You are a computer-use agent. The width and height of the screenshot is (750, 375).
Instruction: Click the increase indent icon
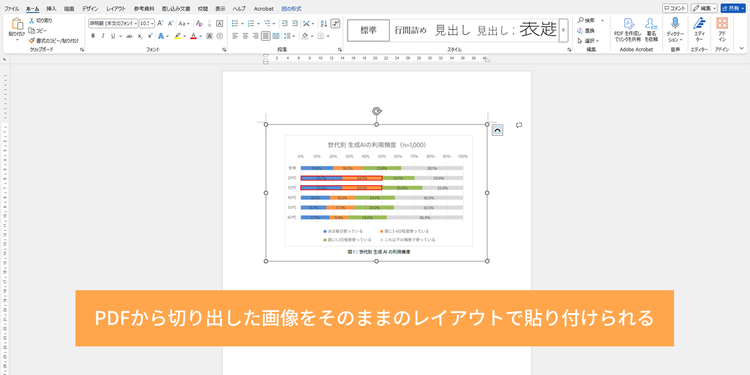295,23
